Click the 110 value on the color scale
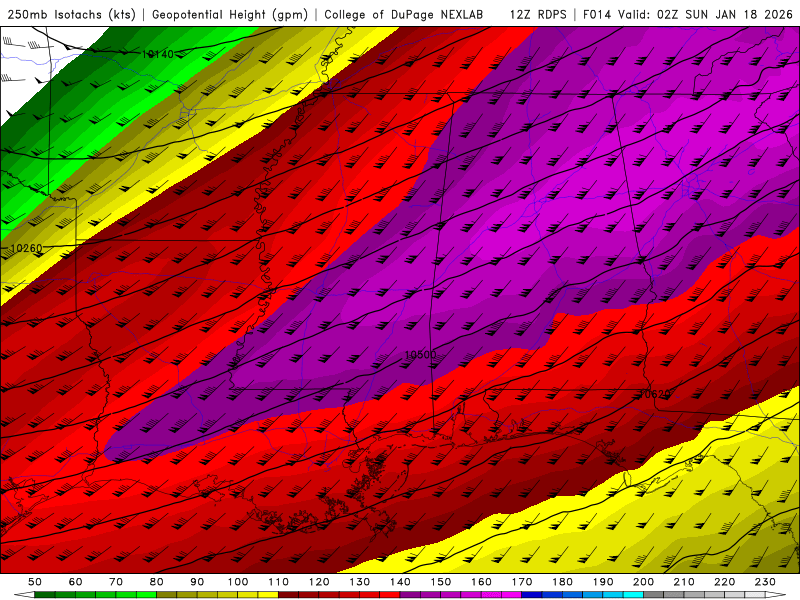The width and height of the screenshot is (800, 600). (279, 582)
